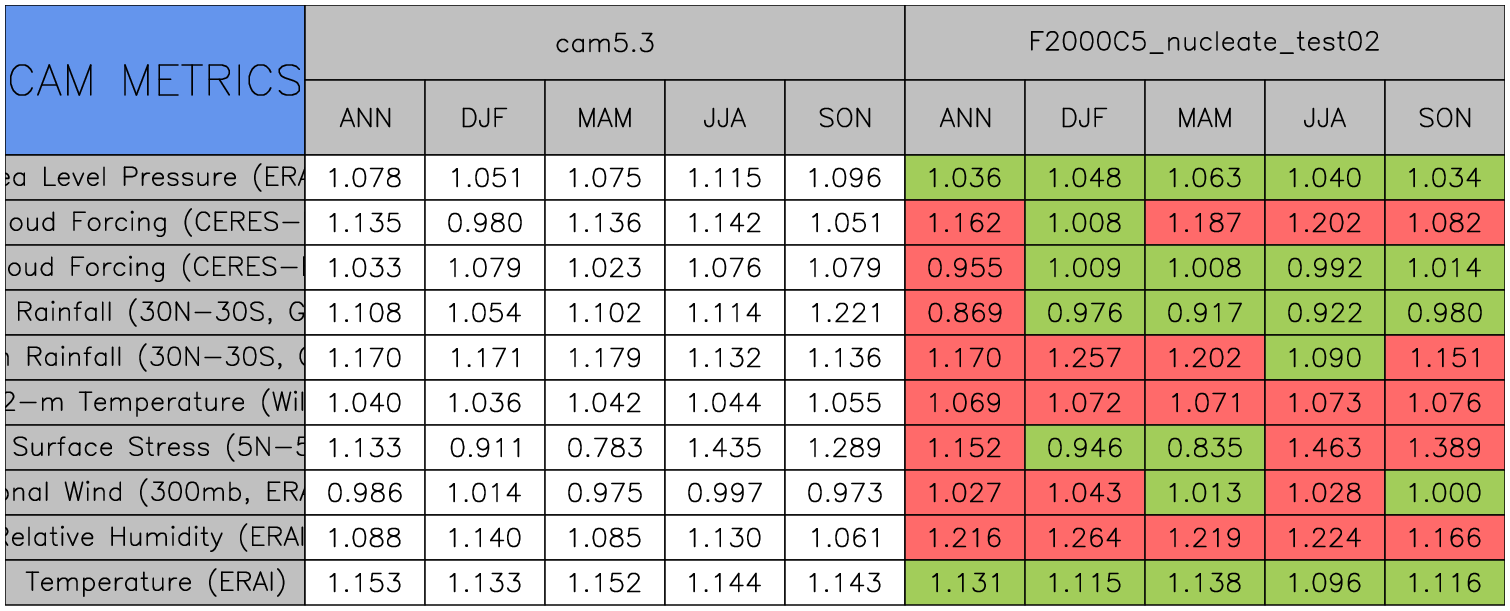
Task: Select the Temperature (ERAI) bottom row label
Action: [x=155, y=583]
